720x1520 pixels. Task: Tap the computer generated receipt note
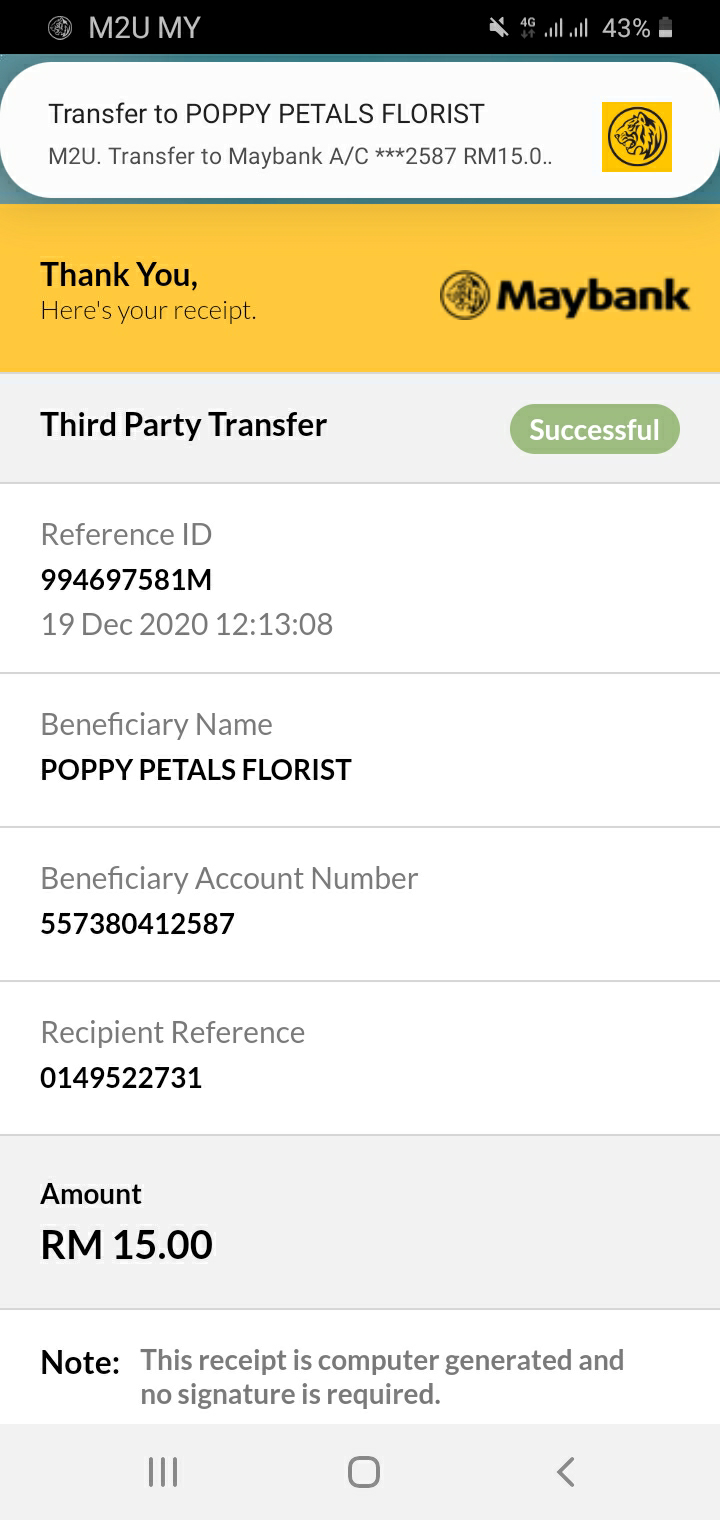[382, 1377]
